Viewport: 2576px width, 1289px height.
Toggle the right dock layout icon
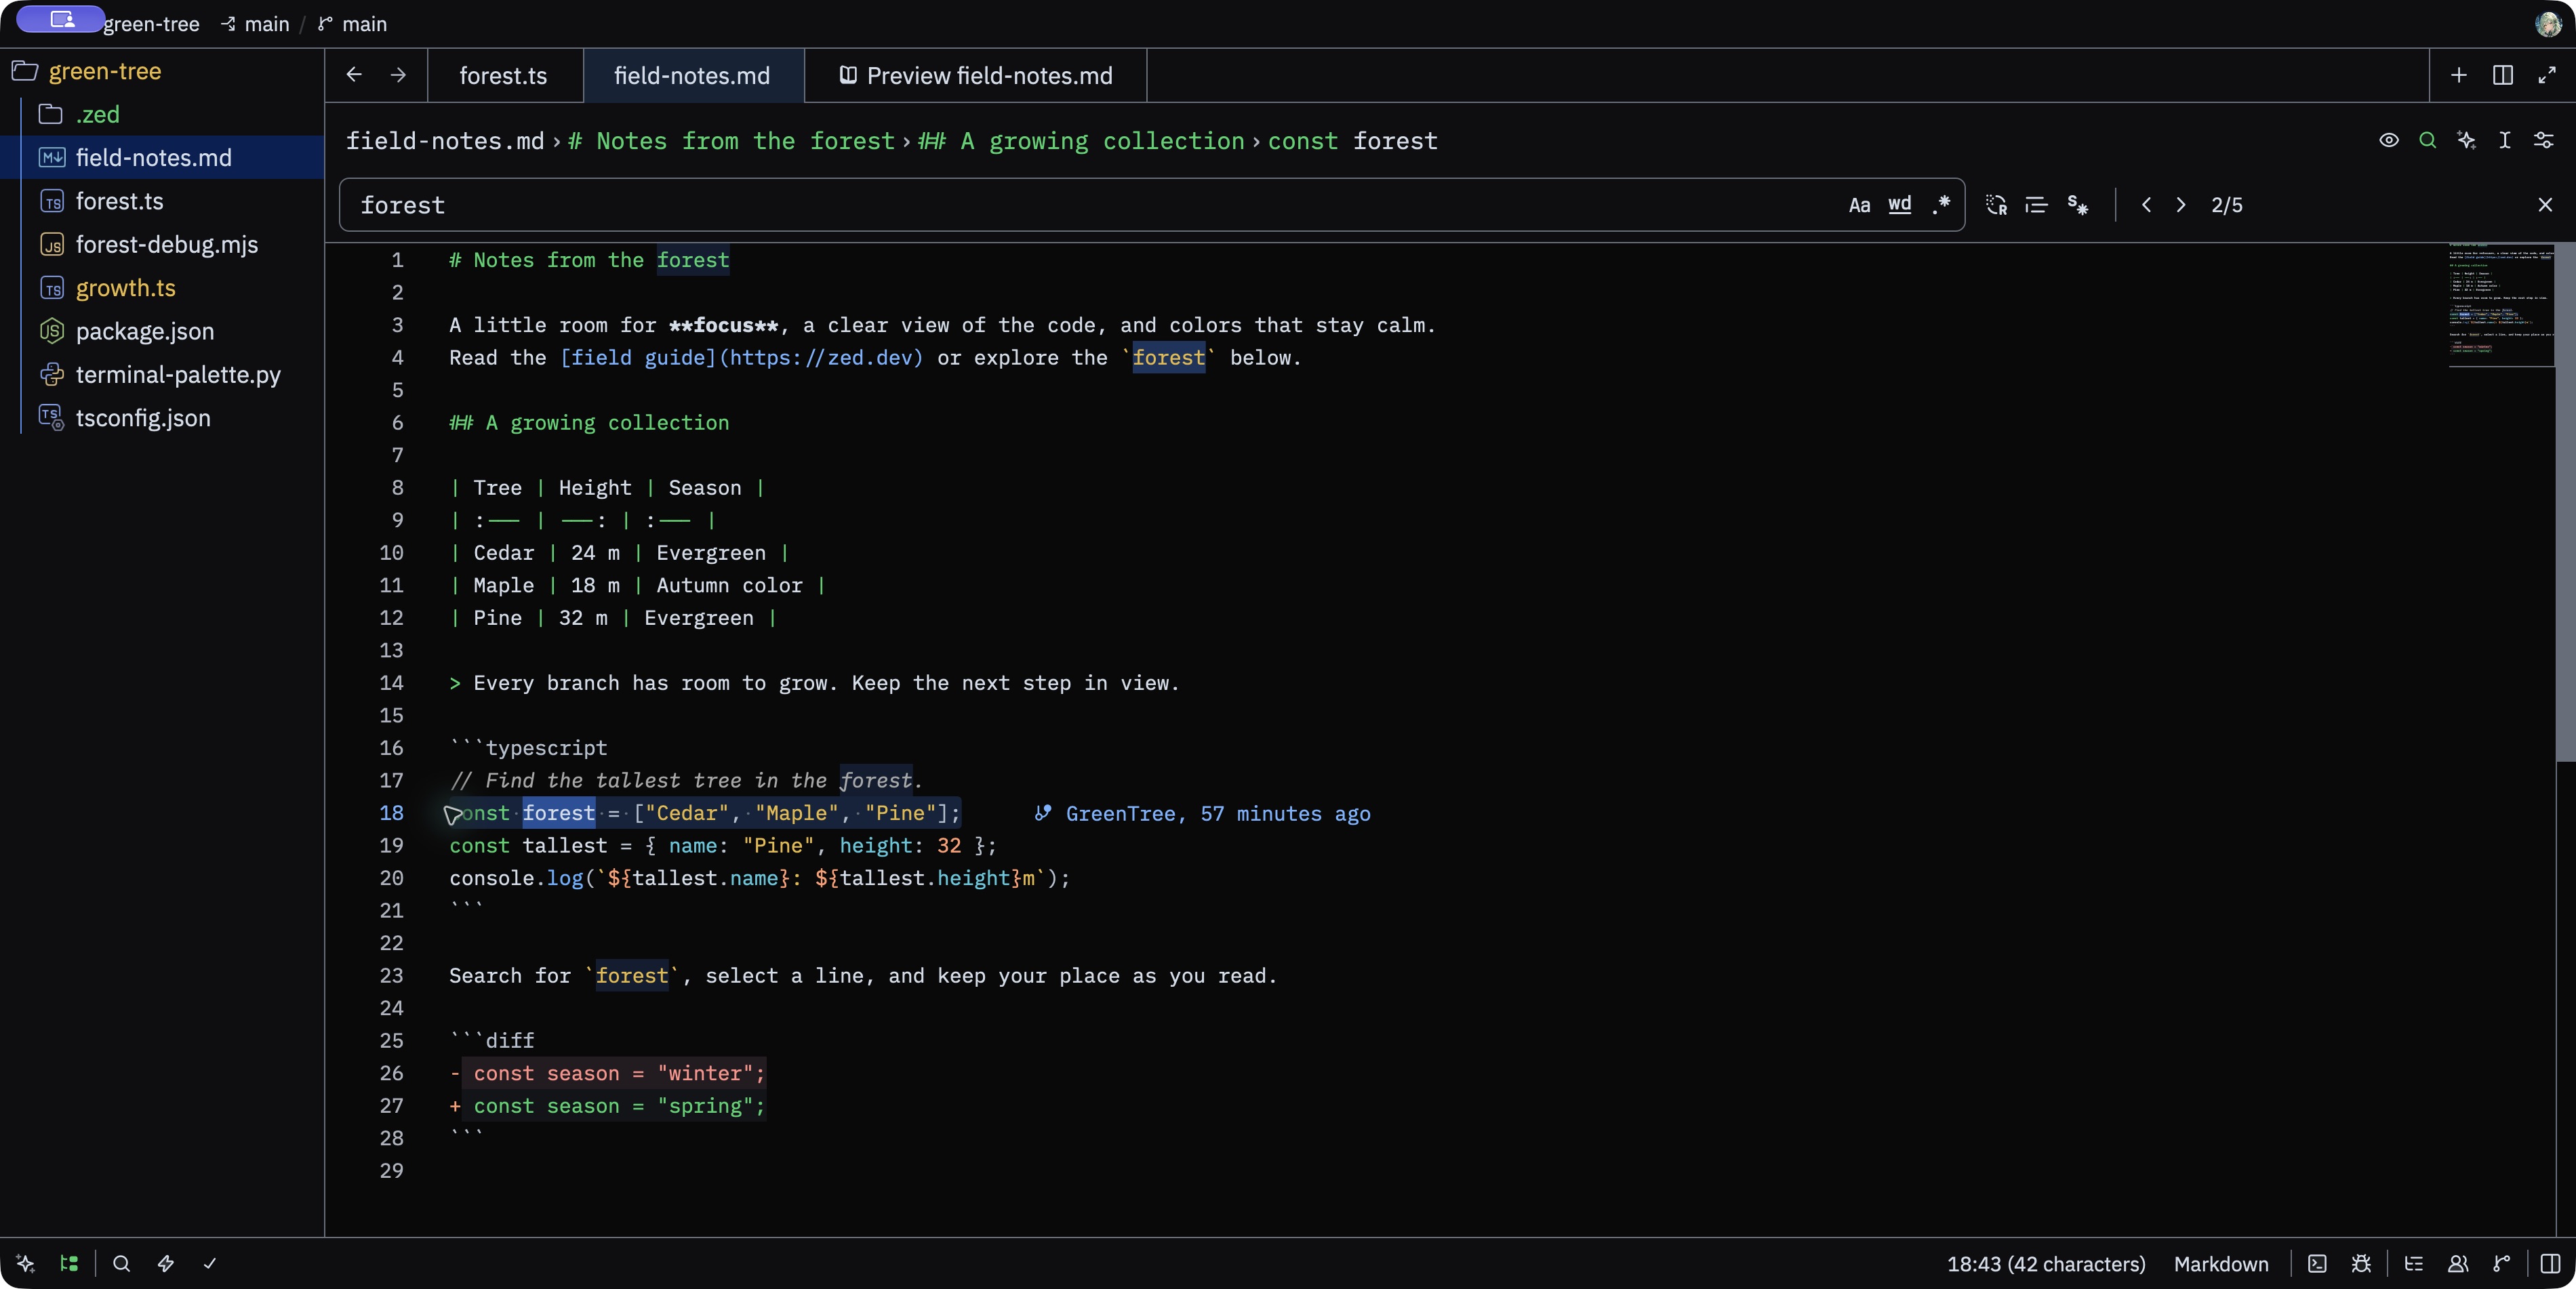pos(2551,1264)
